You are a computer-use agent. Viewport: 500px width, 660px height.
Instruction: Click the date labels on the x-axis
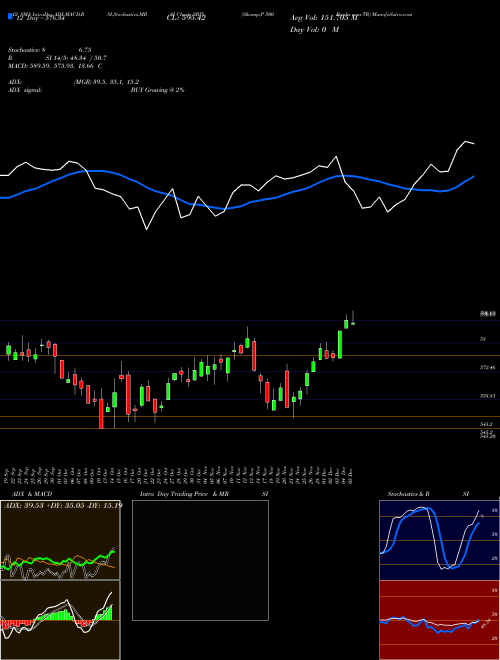(180, 476)
